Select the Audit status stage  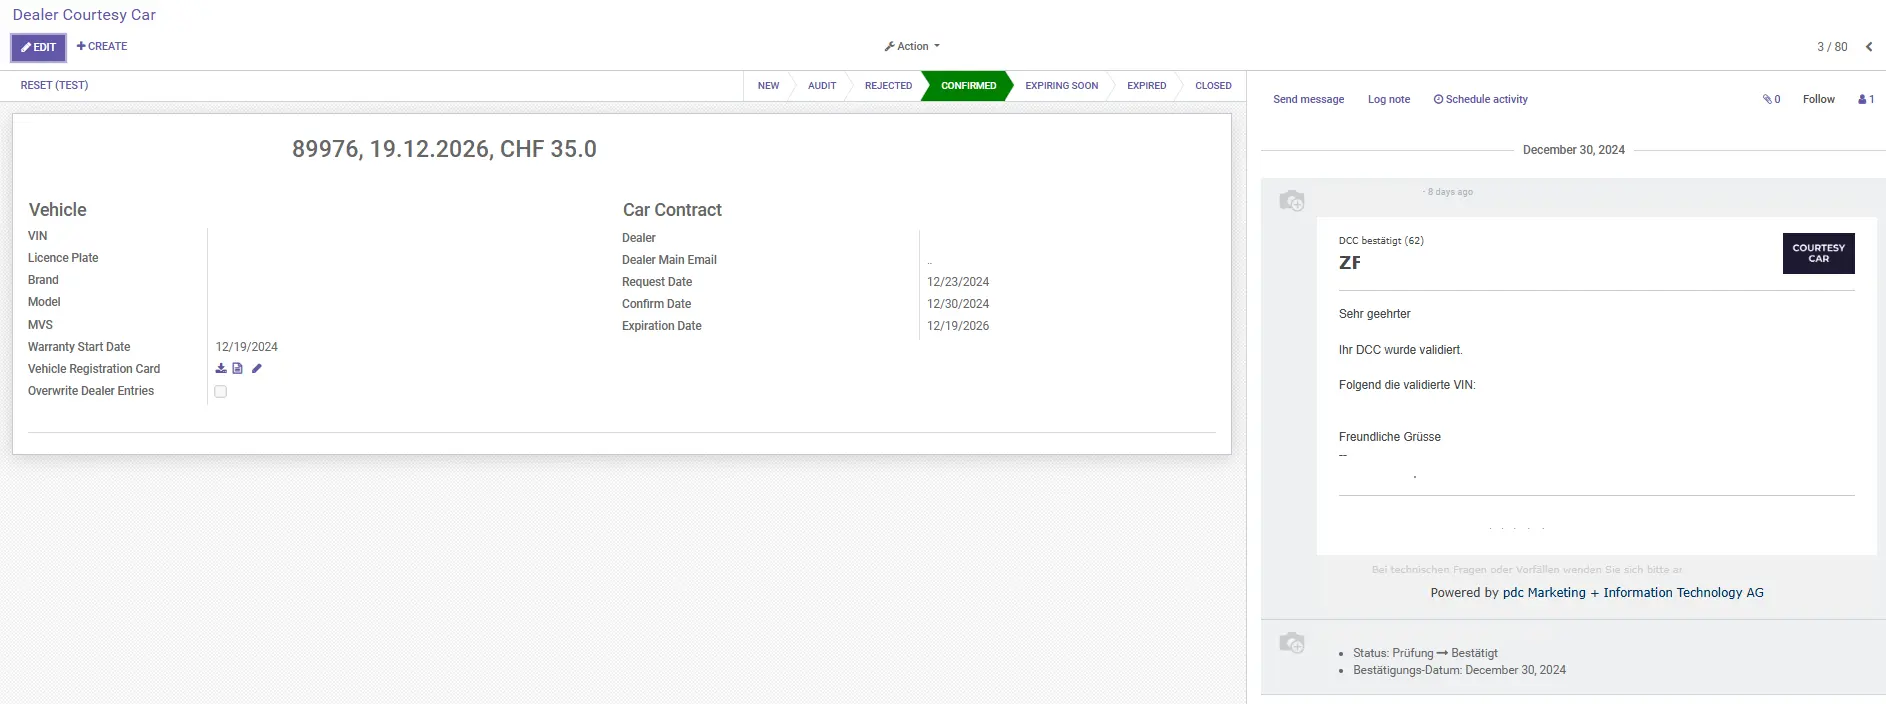tap(822, 86)
